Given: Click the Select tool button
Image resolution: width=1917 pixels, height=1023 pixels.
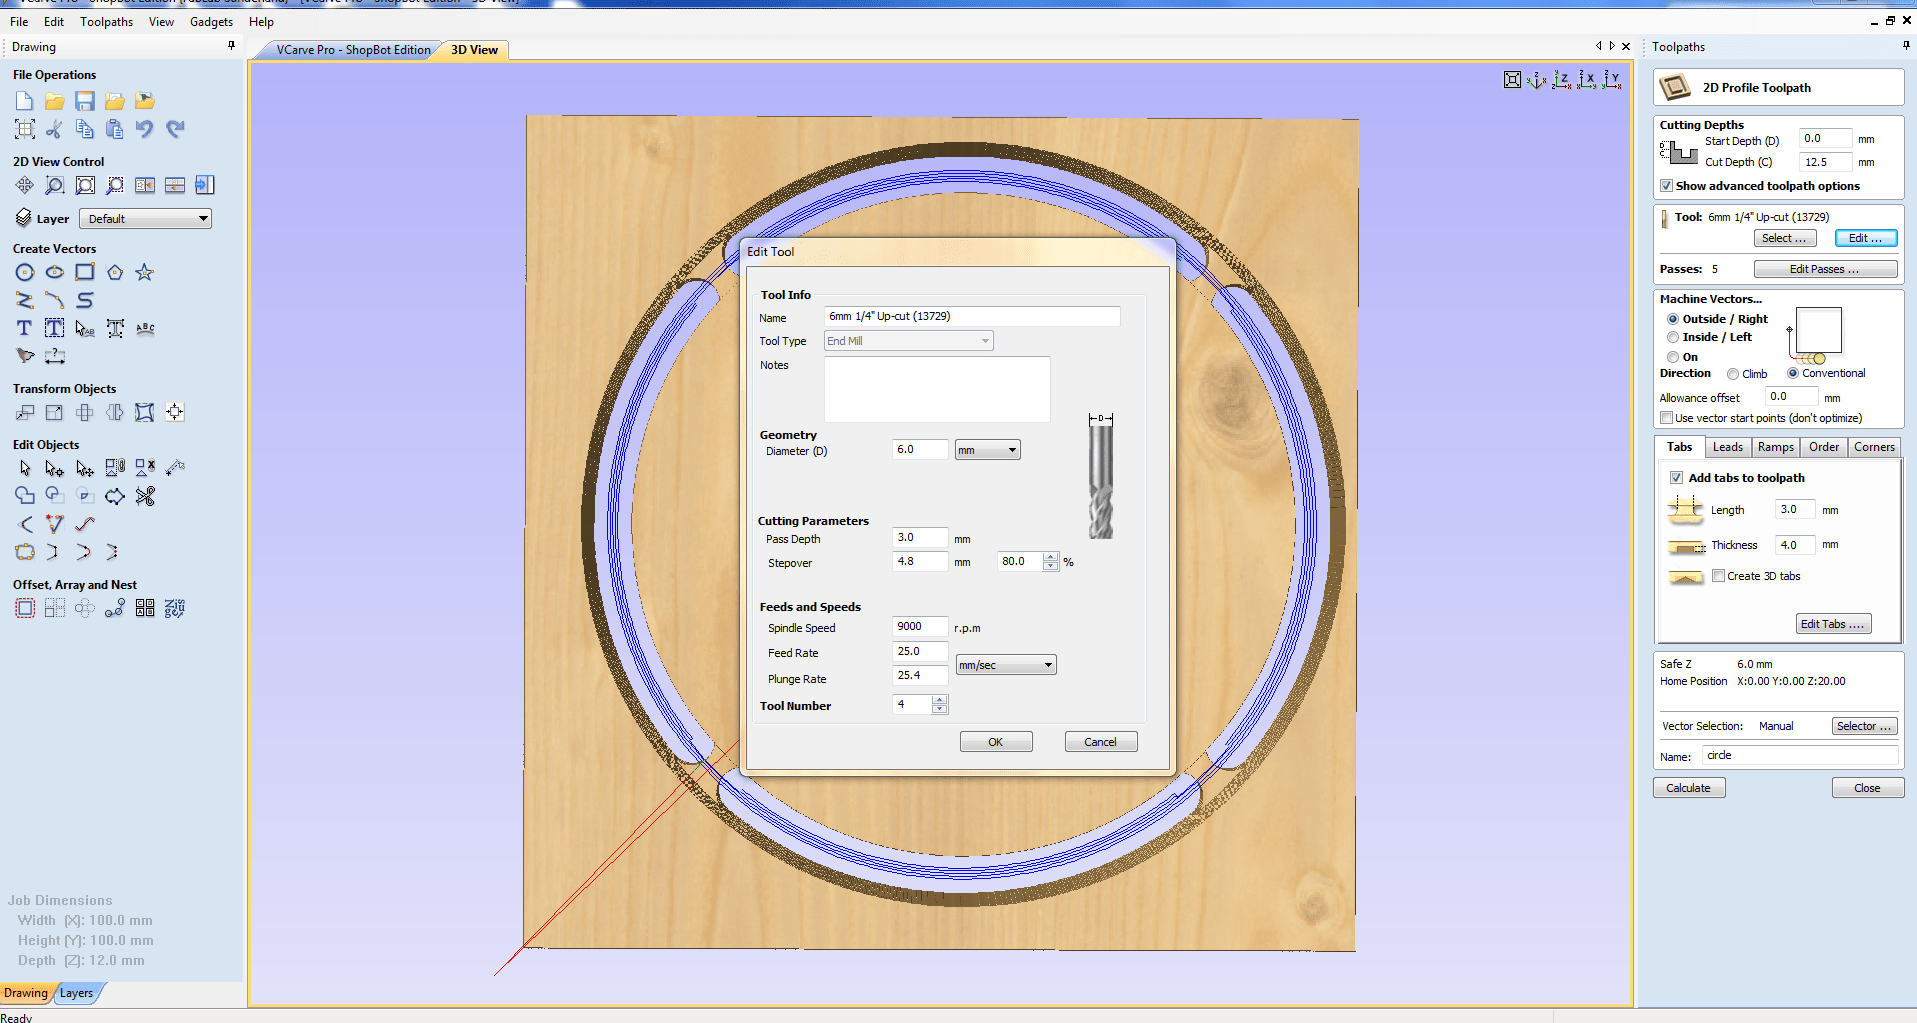Looking at the screenshot, I should 1785,238.
